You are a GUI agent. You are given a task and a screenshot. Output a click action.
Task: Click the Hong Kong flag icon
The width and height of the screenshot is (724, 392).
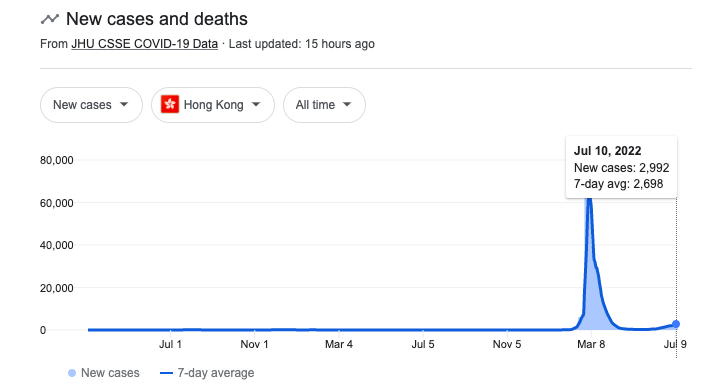click(x=170, y=104)
